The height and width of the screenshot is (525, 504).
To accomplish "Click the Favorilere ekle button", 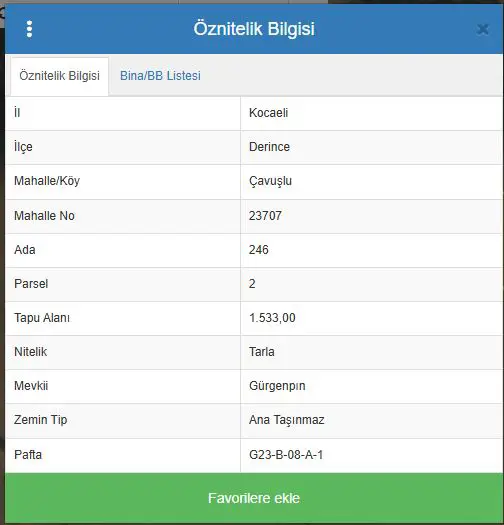I will pyautogui.click(x=254, y=498).
